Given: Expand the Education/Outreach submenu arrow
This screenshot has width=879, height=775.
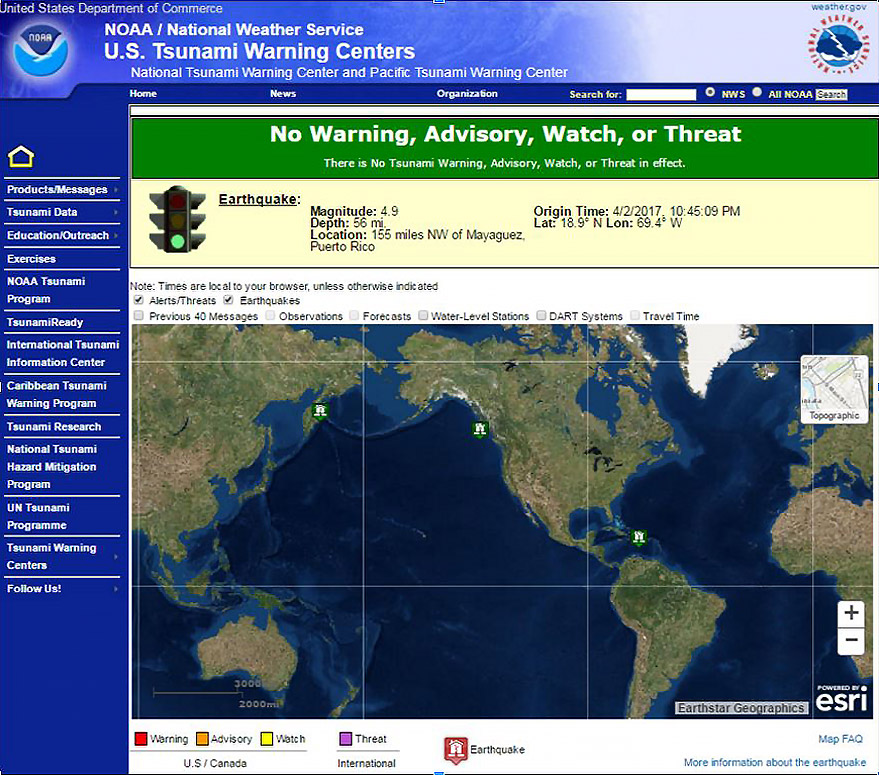Looking at the screenshot, I should point(116,236).
